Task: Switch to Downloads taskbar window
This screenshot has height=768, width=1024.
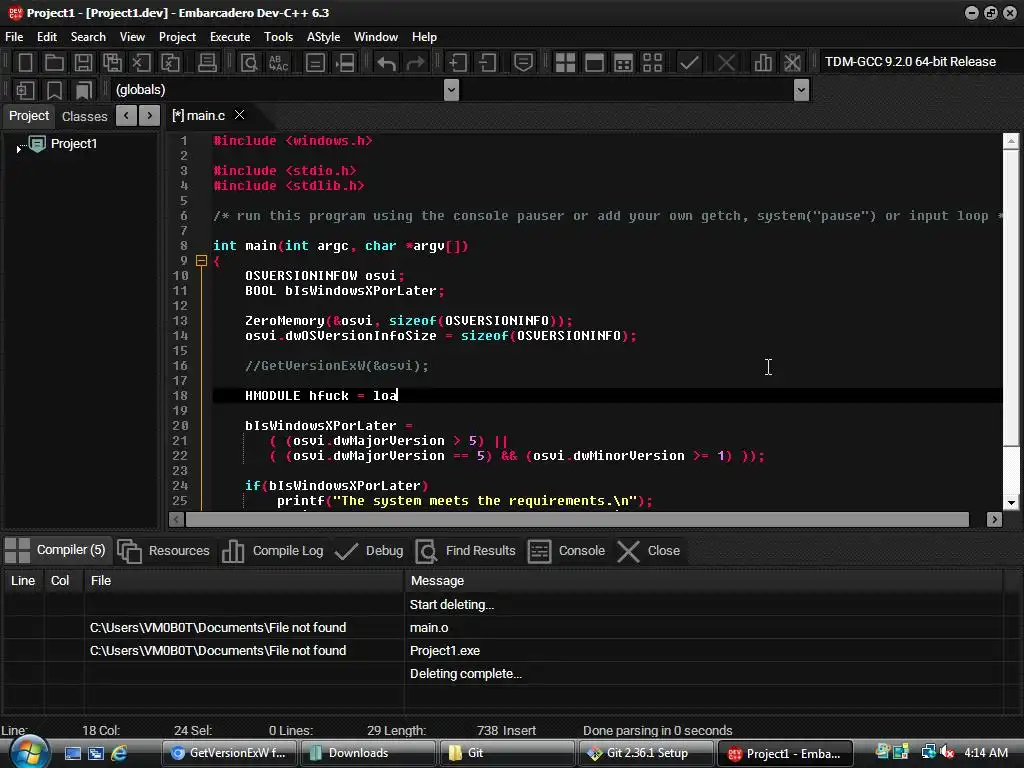Action: coord(368,753)
